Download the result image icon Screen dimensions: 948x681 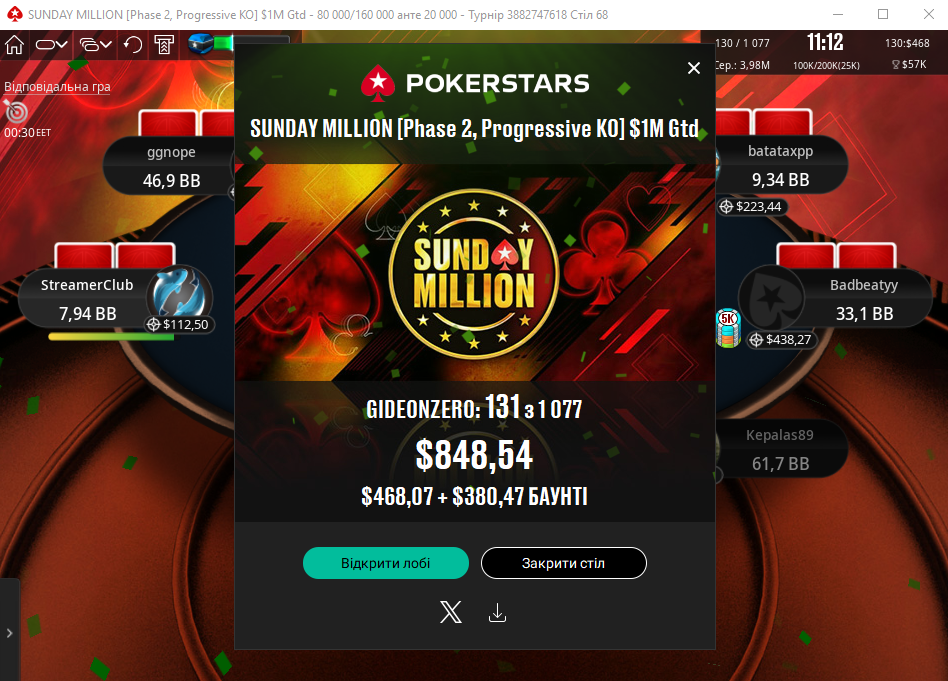[497, 612]
